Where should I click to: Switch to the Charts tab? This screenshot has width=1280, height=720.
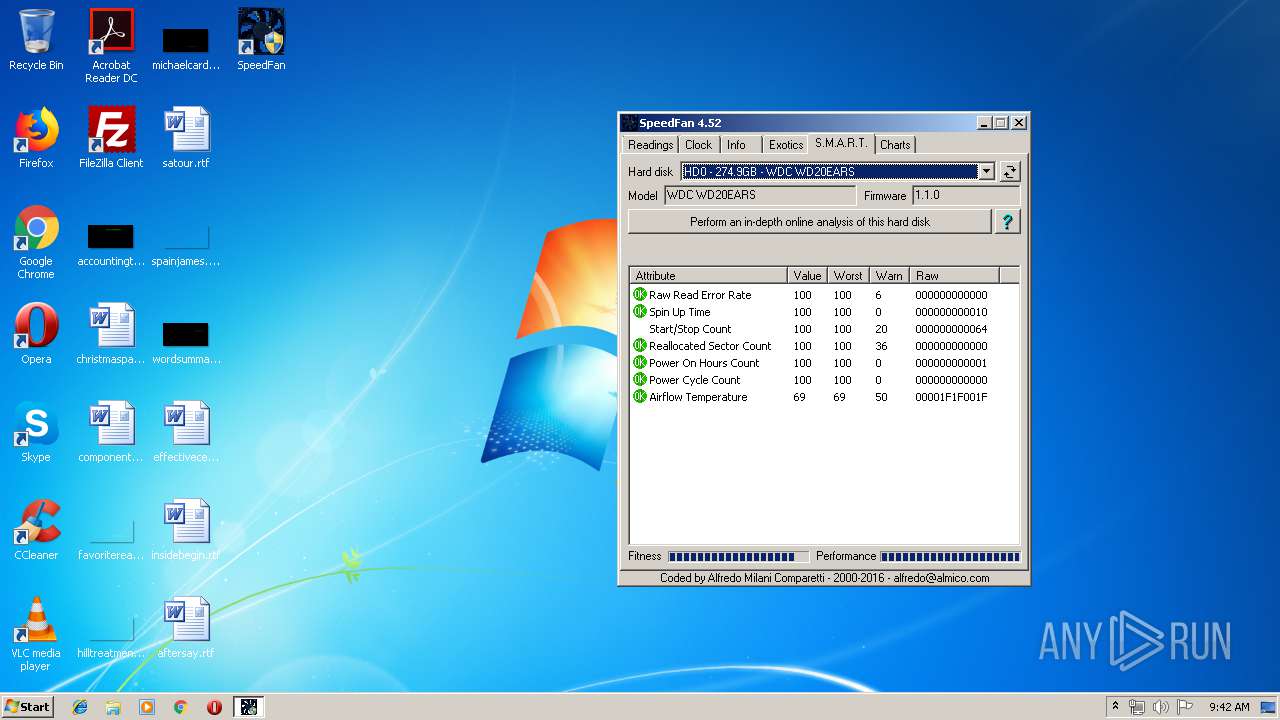click(x=895, y=145)
